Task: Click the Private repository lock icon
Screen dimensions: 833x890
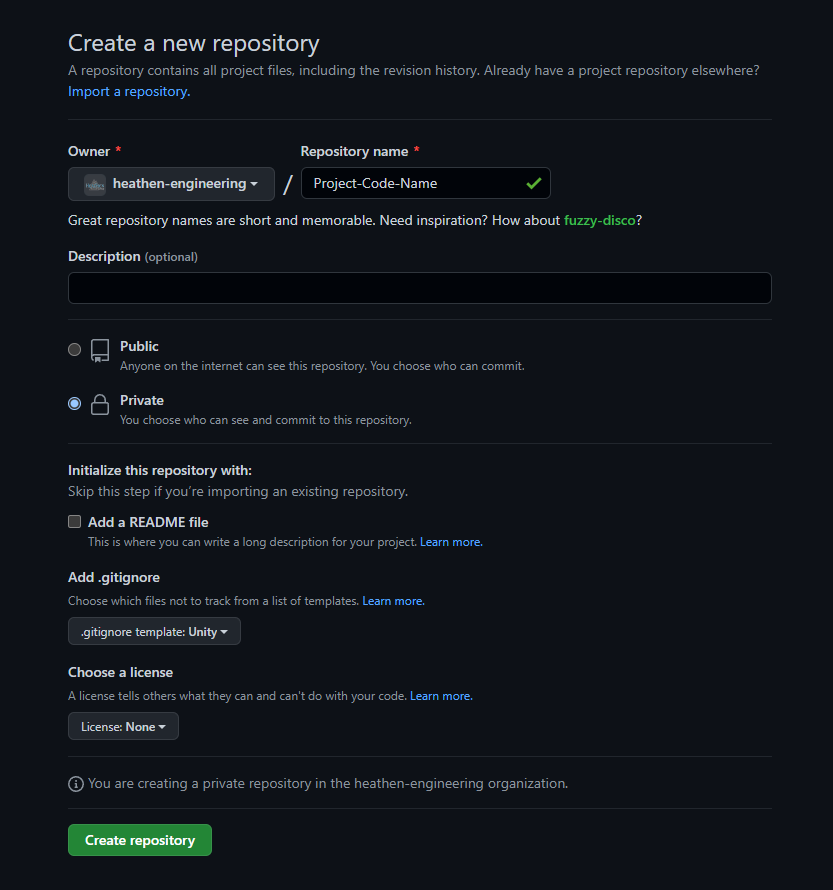Action: coord(100,405)
